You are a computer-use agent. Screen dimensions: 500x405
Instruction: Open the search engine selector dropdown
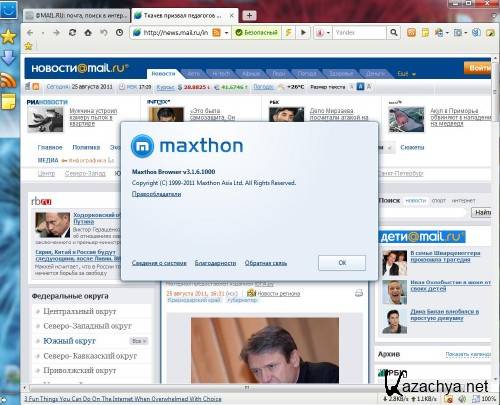(328, 33)
